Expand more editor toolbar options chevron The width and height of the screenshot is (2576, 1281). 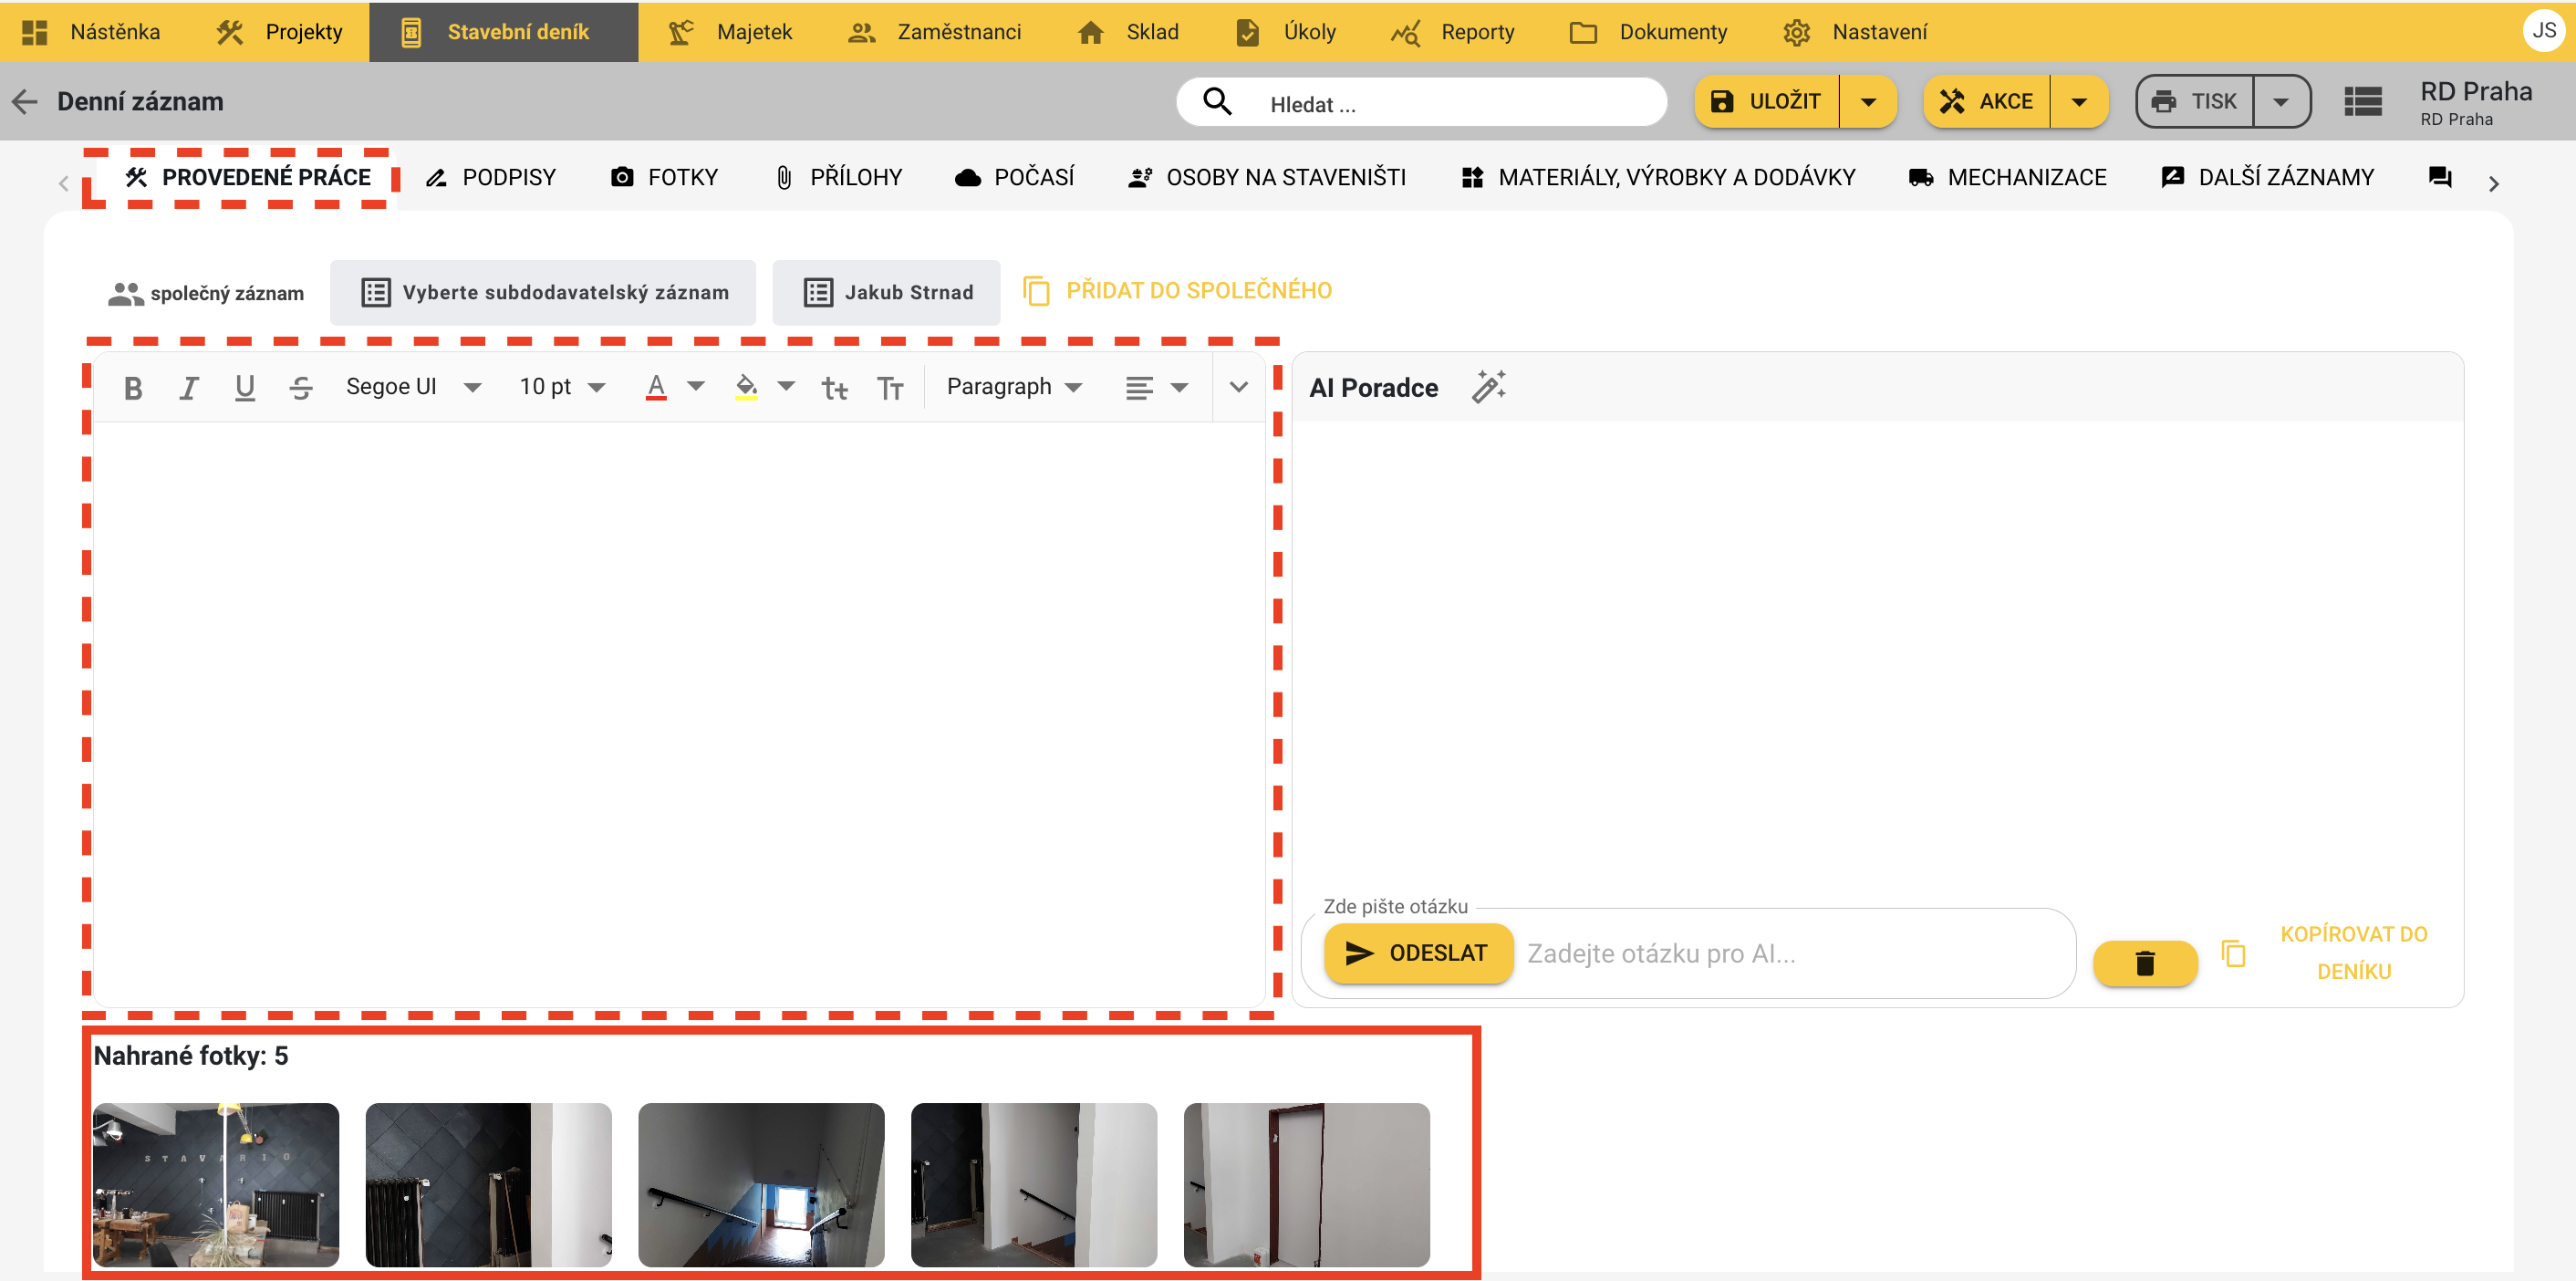(1238, 387)
